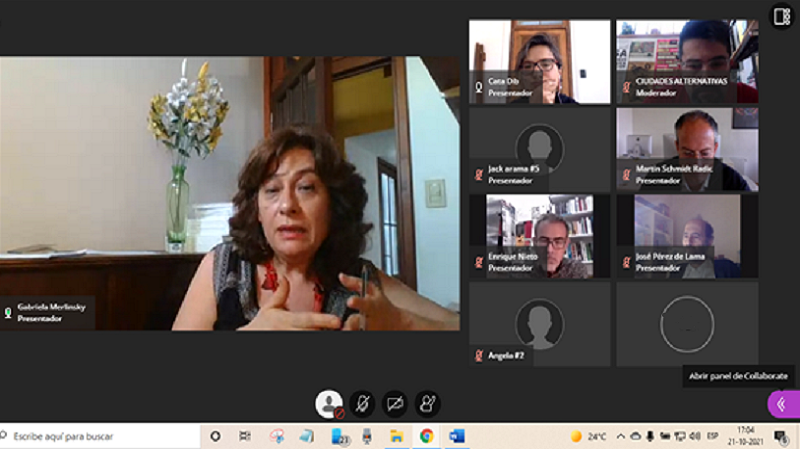The image size is (800, 449).
Task: Open battery status tray icon
Action: click(665, 437)
